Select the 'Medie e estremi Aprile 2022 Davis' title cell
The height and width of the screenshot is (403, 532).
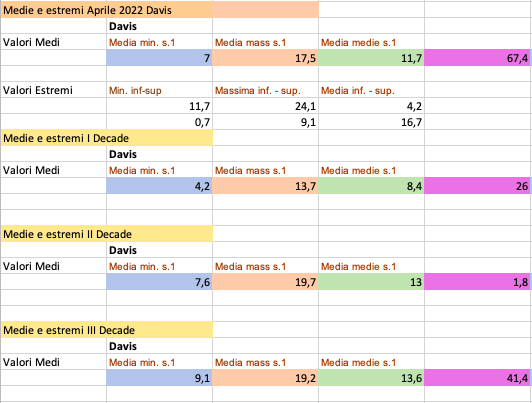pyautogui.click(x=107, y=10)
